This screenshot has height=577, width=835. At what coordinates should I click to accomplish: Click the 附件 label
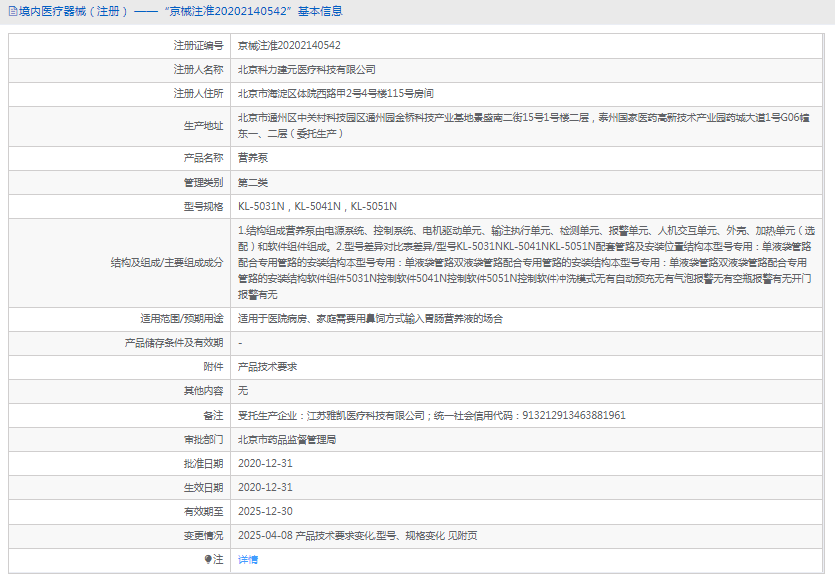tap(213, 367)
